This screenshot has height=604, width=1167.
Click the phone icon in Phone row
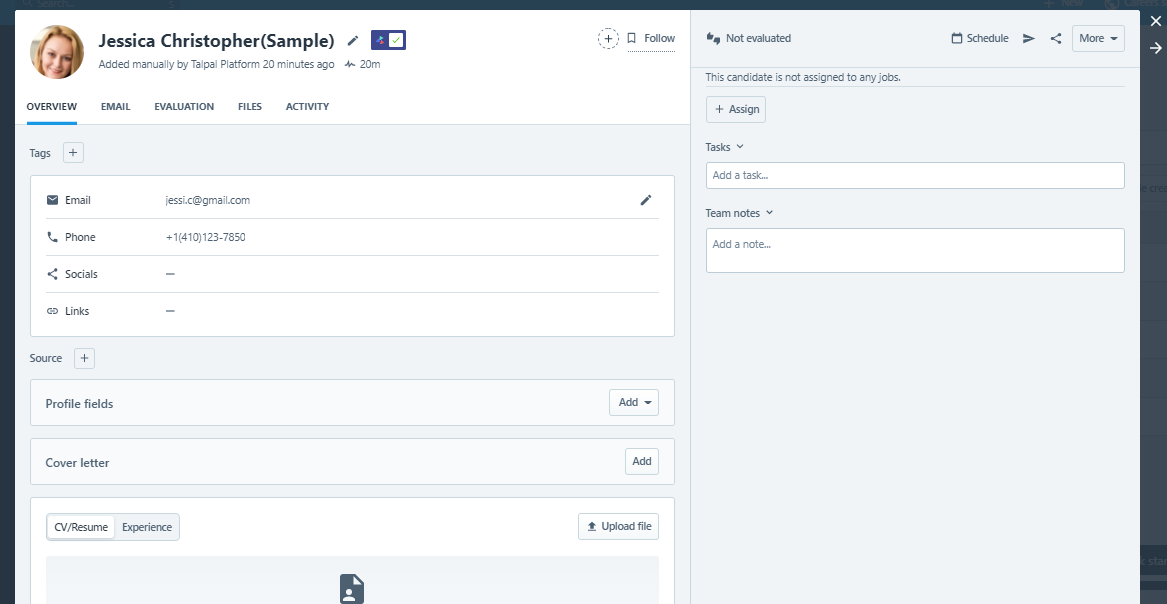[52, 237]
